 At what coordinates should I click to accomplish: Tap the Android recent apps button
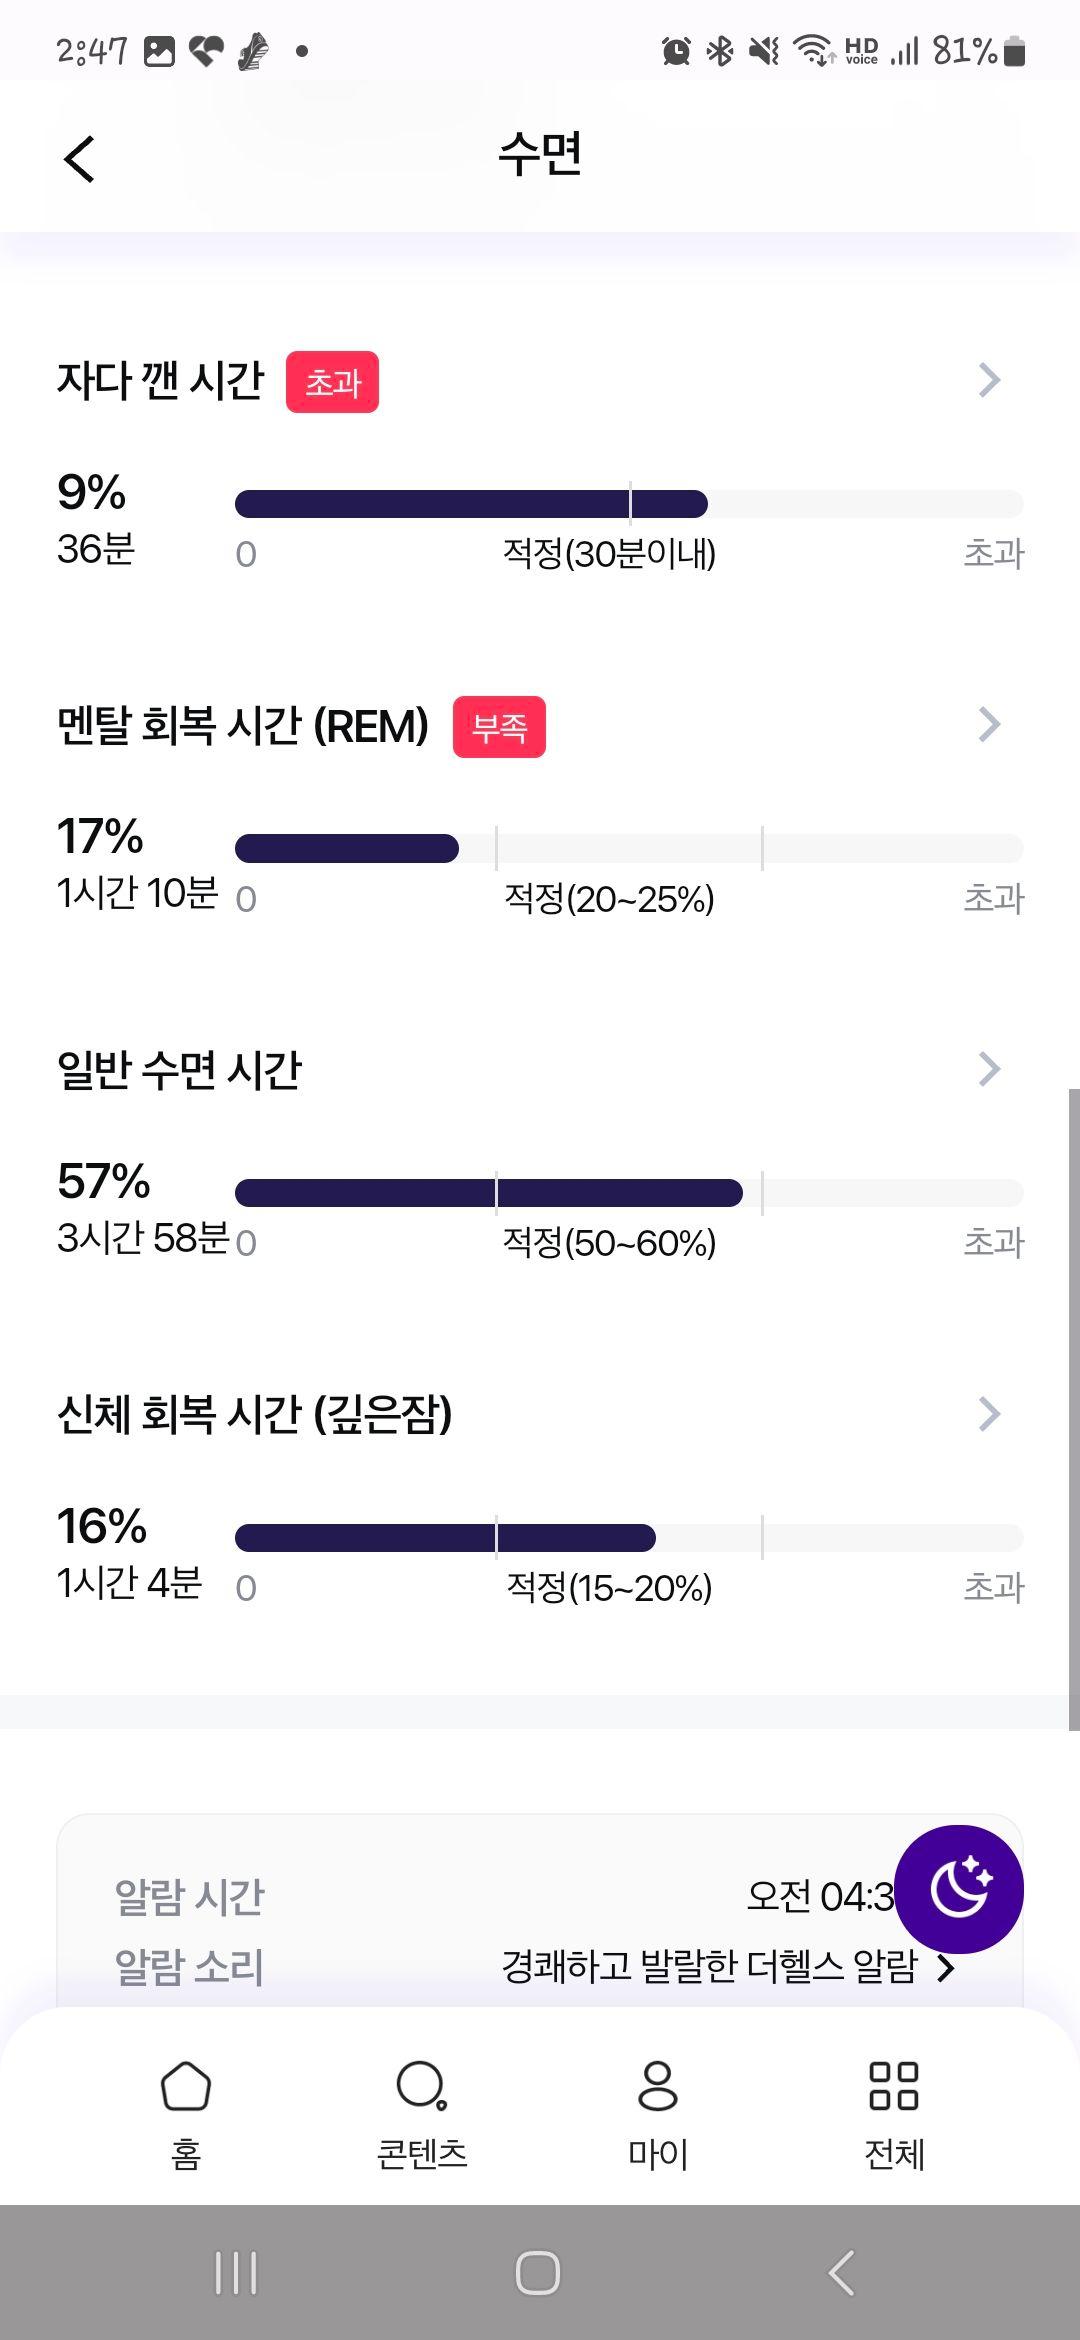236,2273
